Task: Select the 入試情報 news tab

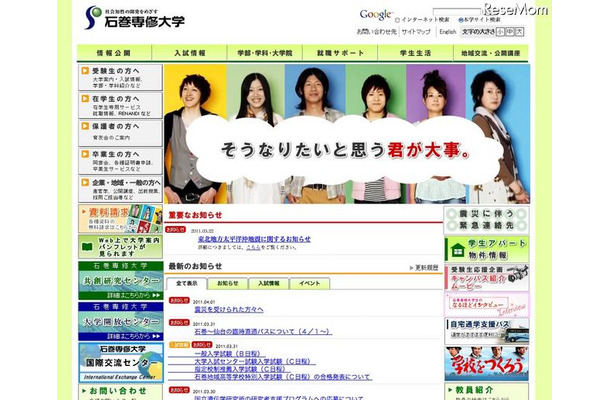Action: point(269,283)
